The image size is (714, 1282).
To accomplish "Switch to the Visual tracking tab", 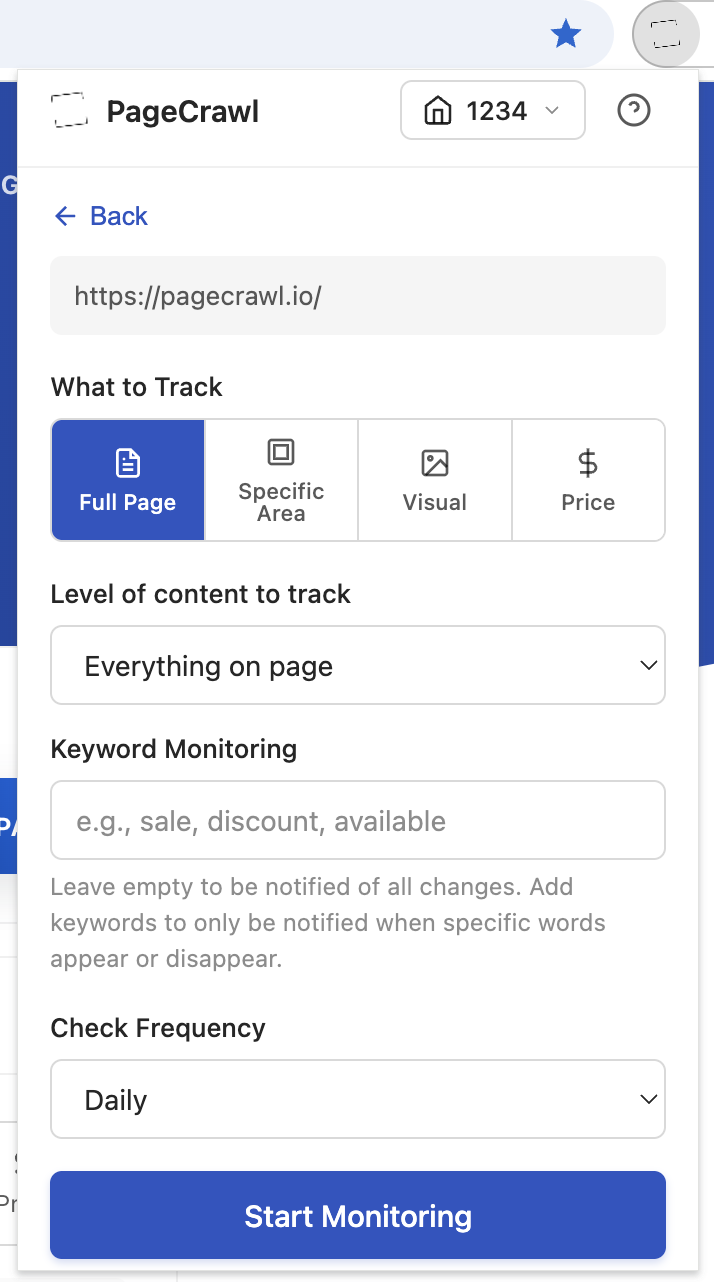I will tap(434, 480).
